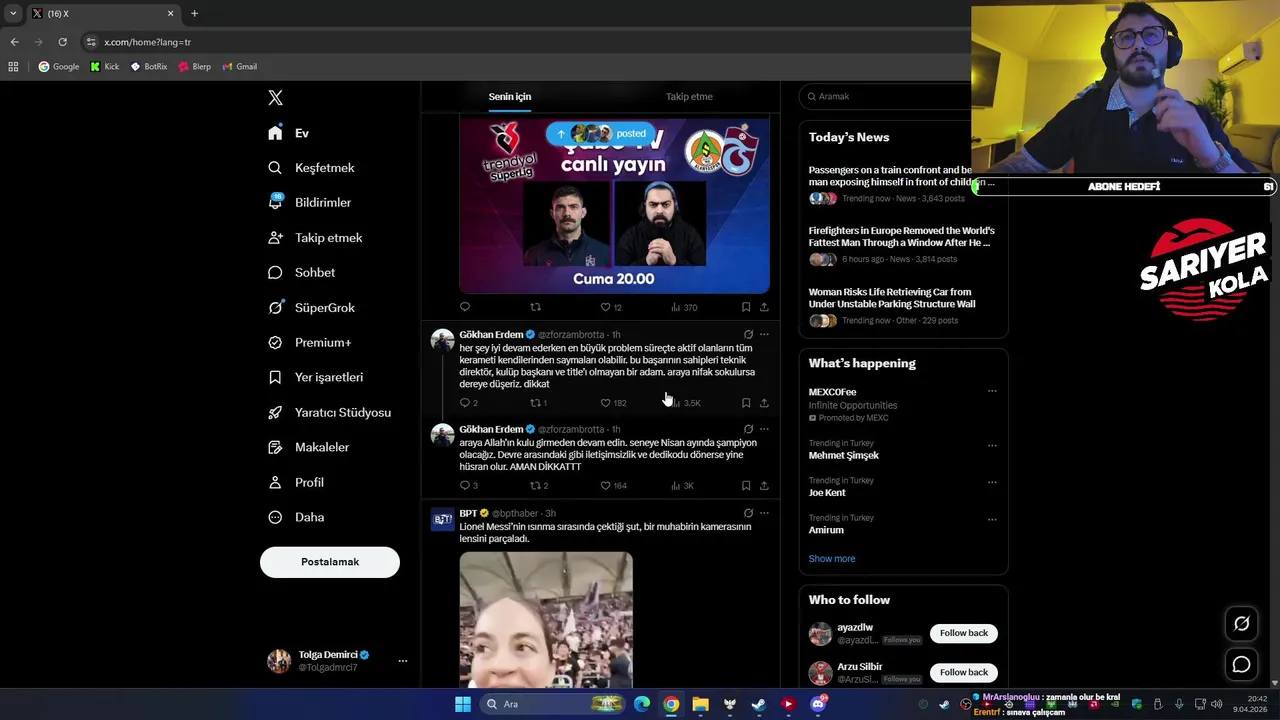Open floating Grok button at right edge
Viewport: 1280px width, 720px height.
tap(1241, 624)
